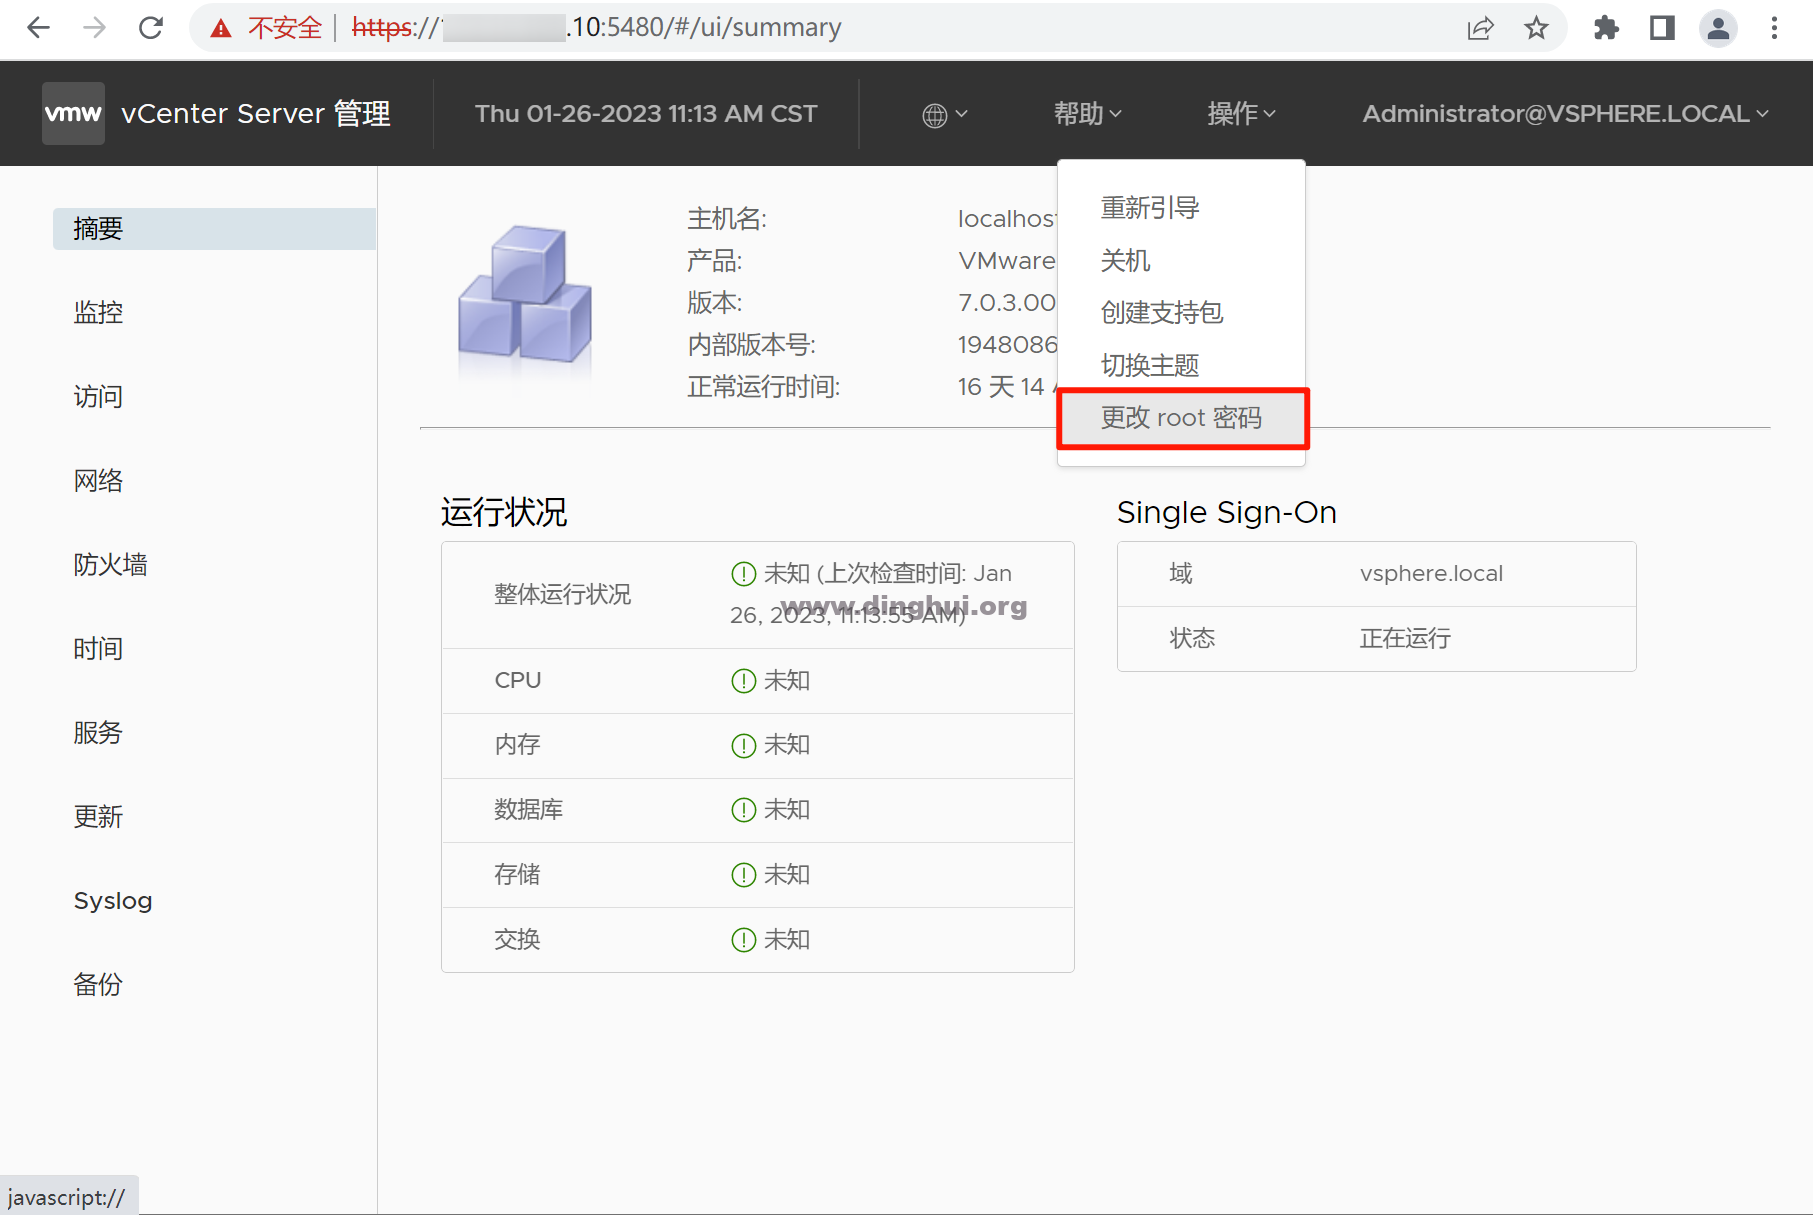Click the browser address bar URL
Viewport: 1813px width, 1215px height.
(x=700, y=28)
